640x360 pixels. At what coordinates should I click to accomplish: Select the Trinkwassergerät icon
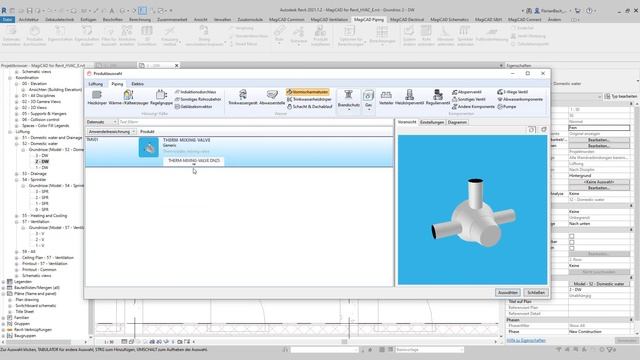(243, 98)
